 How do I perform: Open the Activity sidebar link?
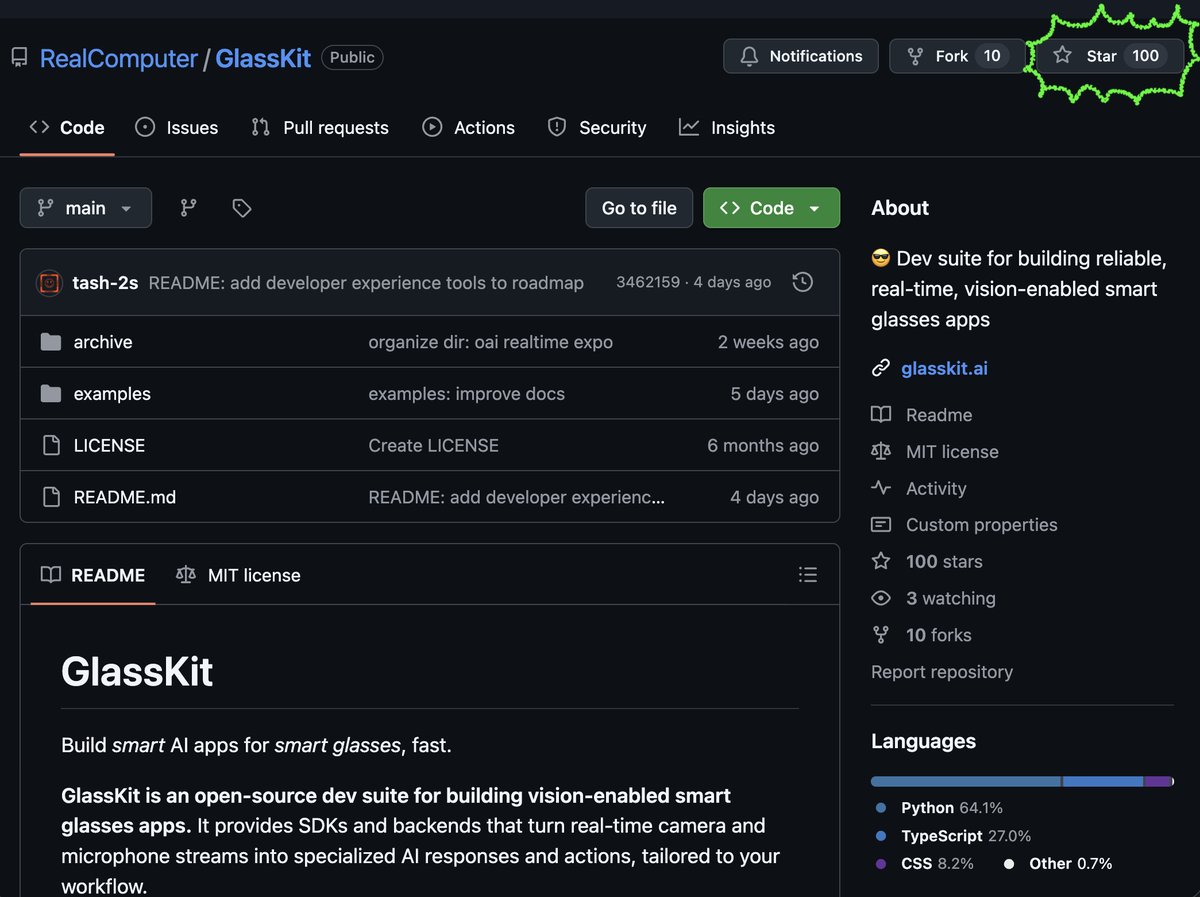point(936,488)
